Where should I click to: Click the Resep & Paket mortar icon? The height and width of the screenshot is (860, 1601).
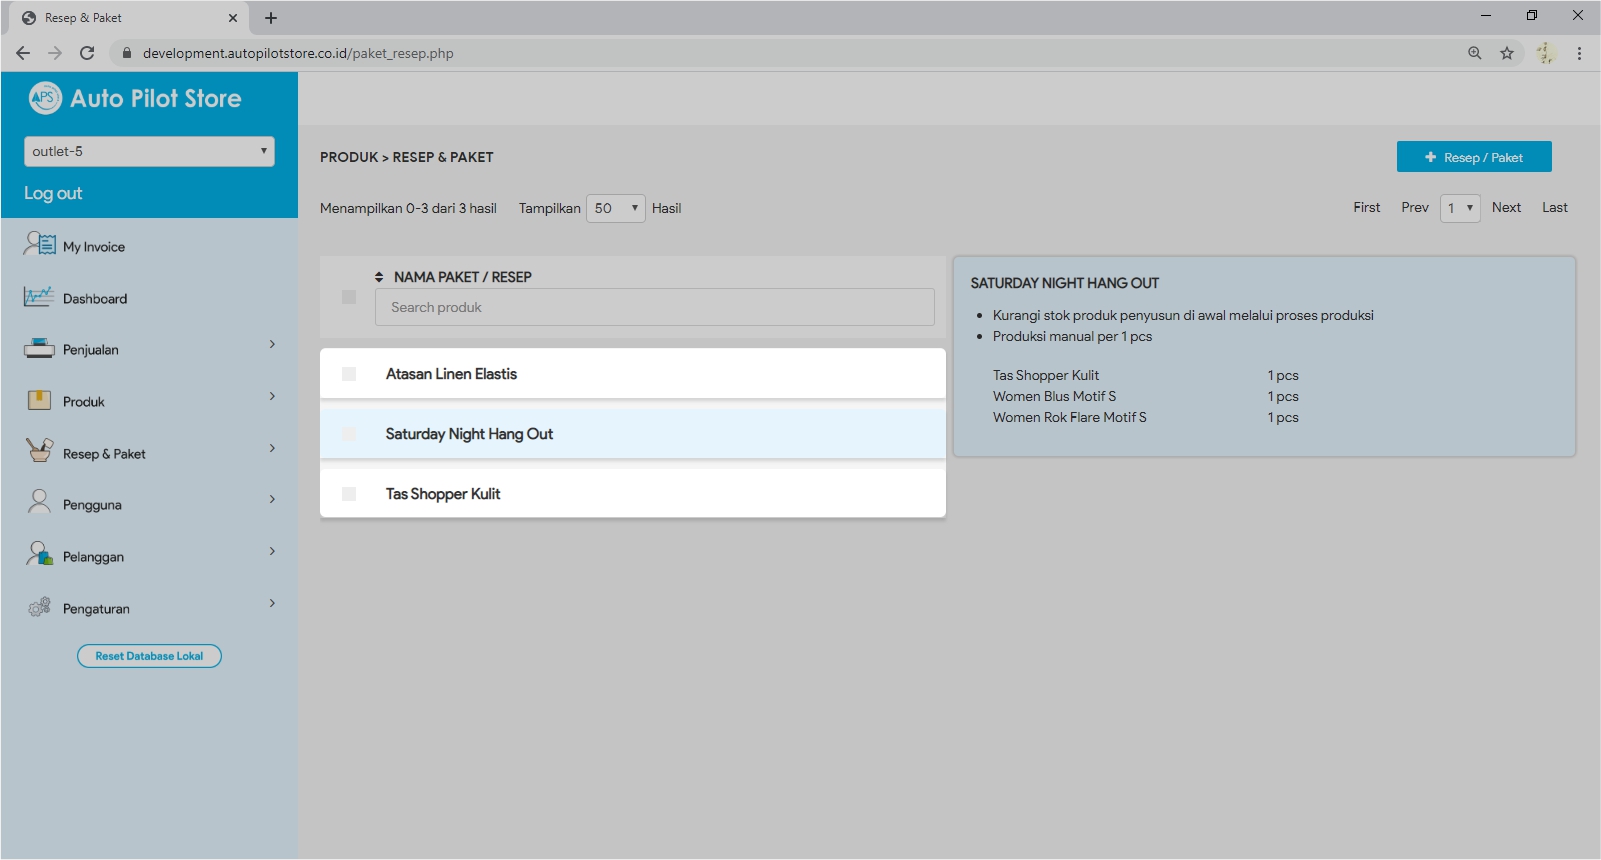click(x=39, y=451)
